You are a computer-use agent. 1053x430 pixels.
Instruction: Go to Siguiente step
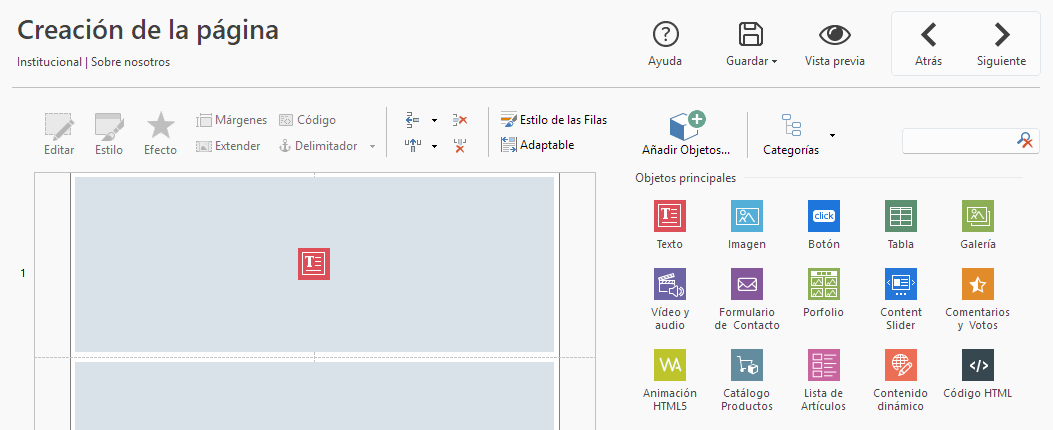tap(1001, 44)
